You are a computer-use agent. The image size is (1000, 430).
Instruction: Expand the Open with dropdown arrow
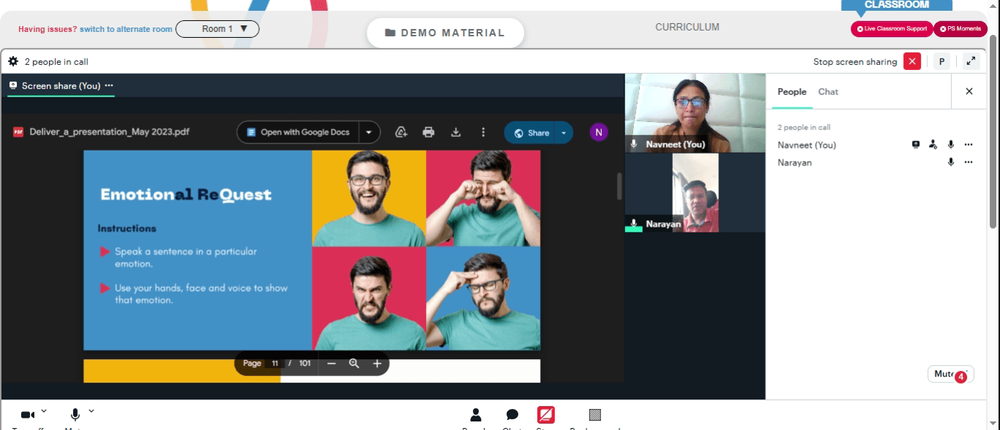click(x=369, y=132)
